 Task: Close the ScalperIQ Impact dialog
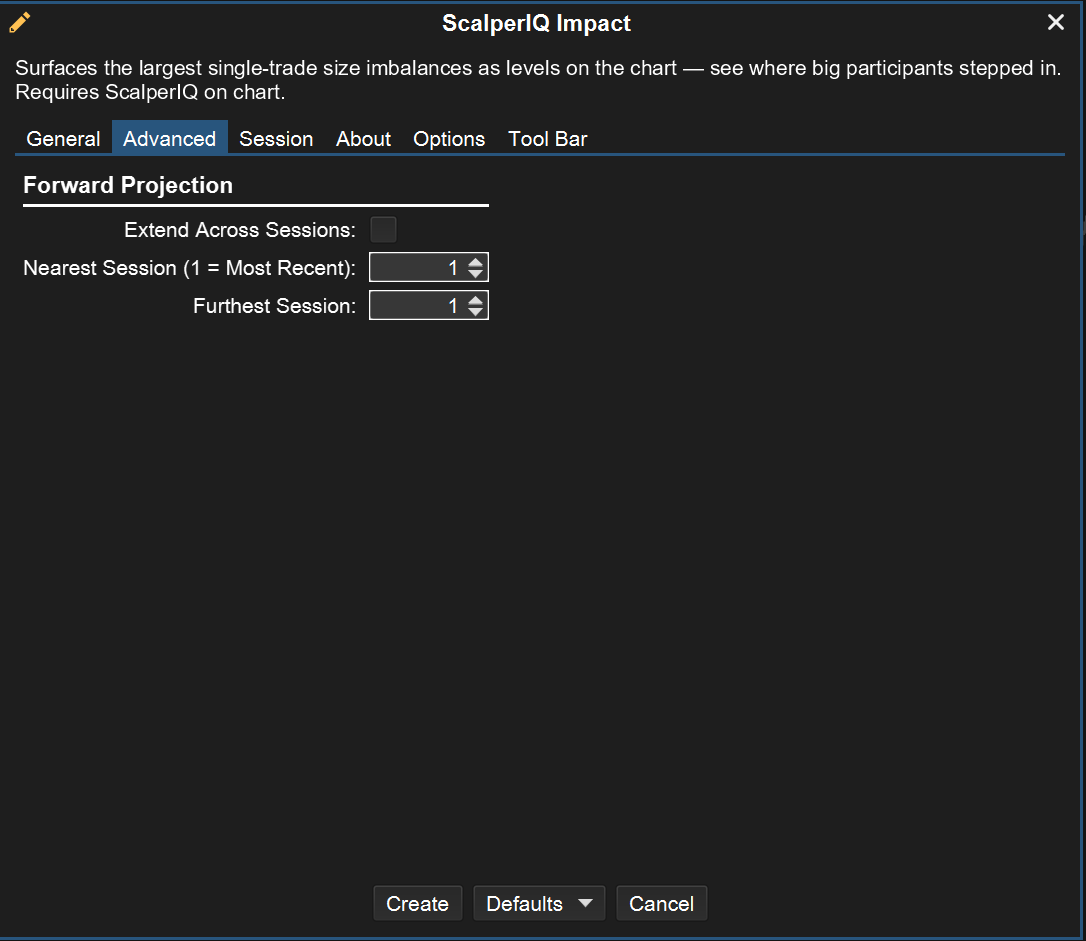point(1056,23)
